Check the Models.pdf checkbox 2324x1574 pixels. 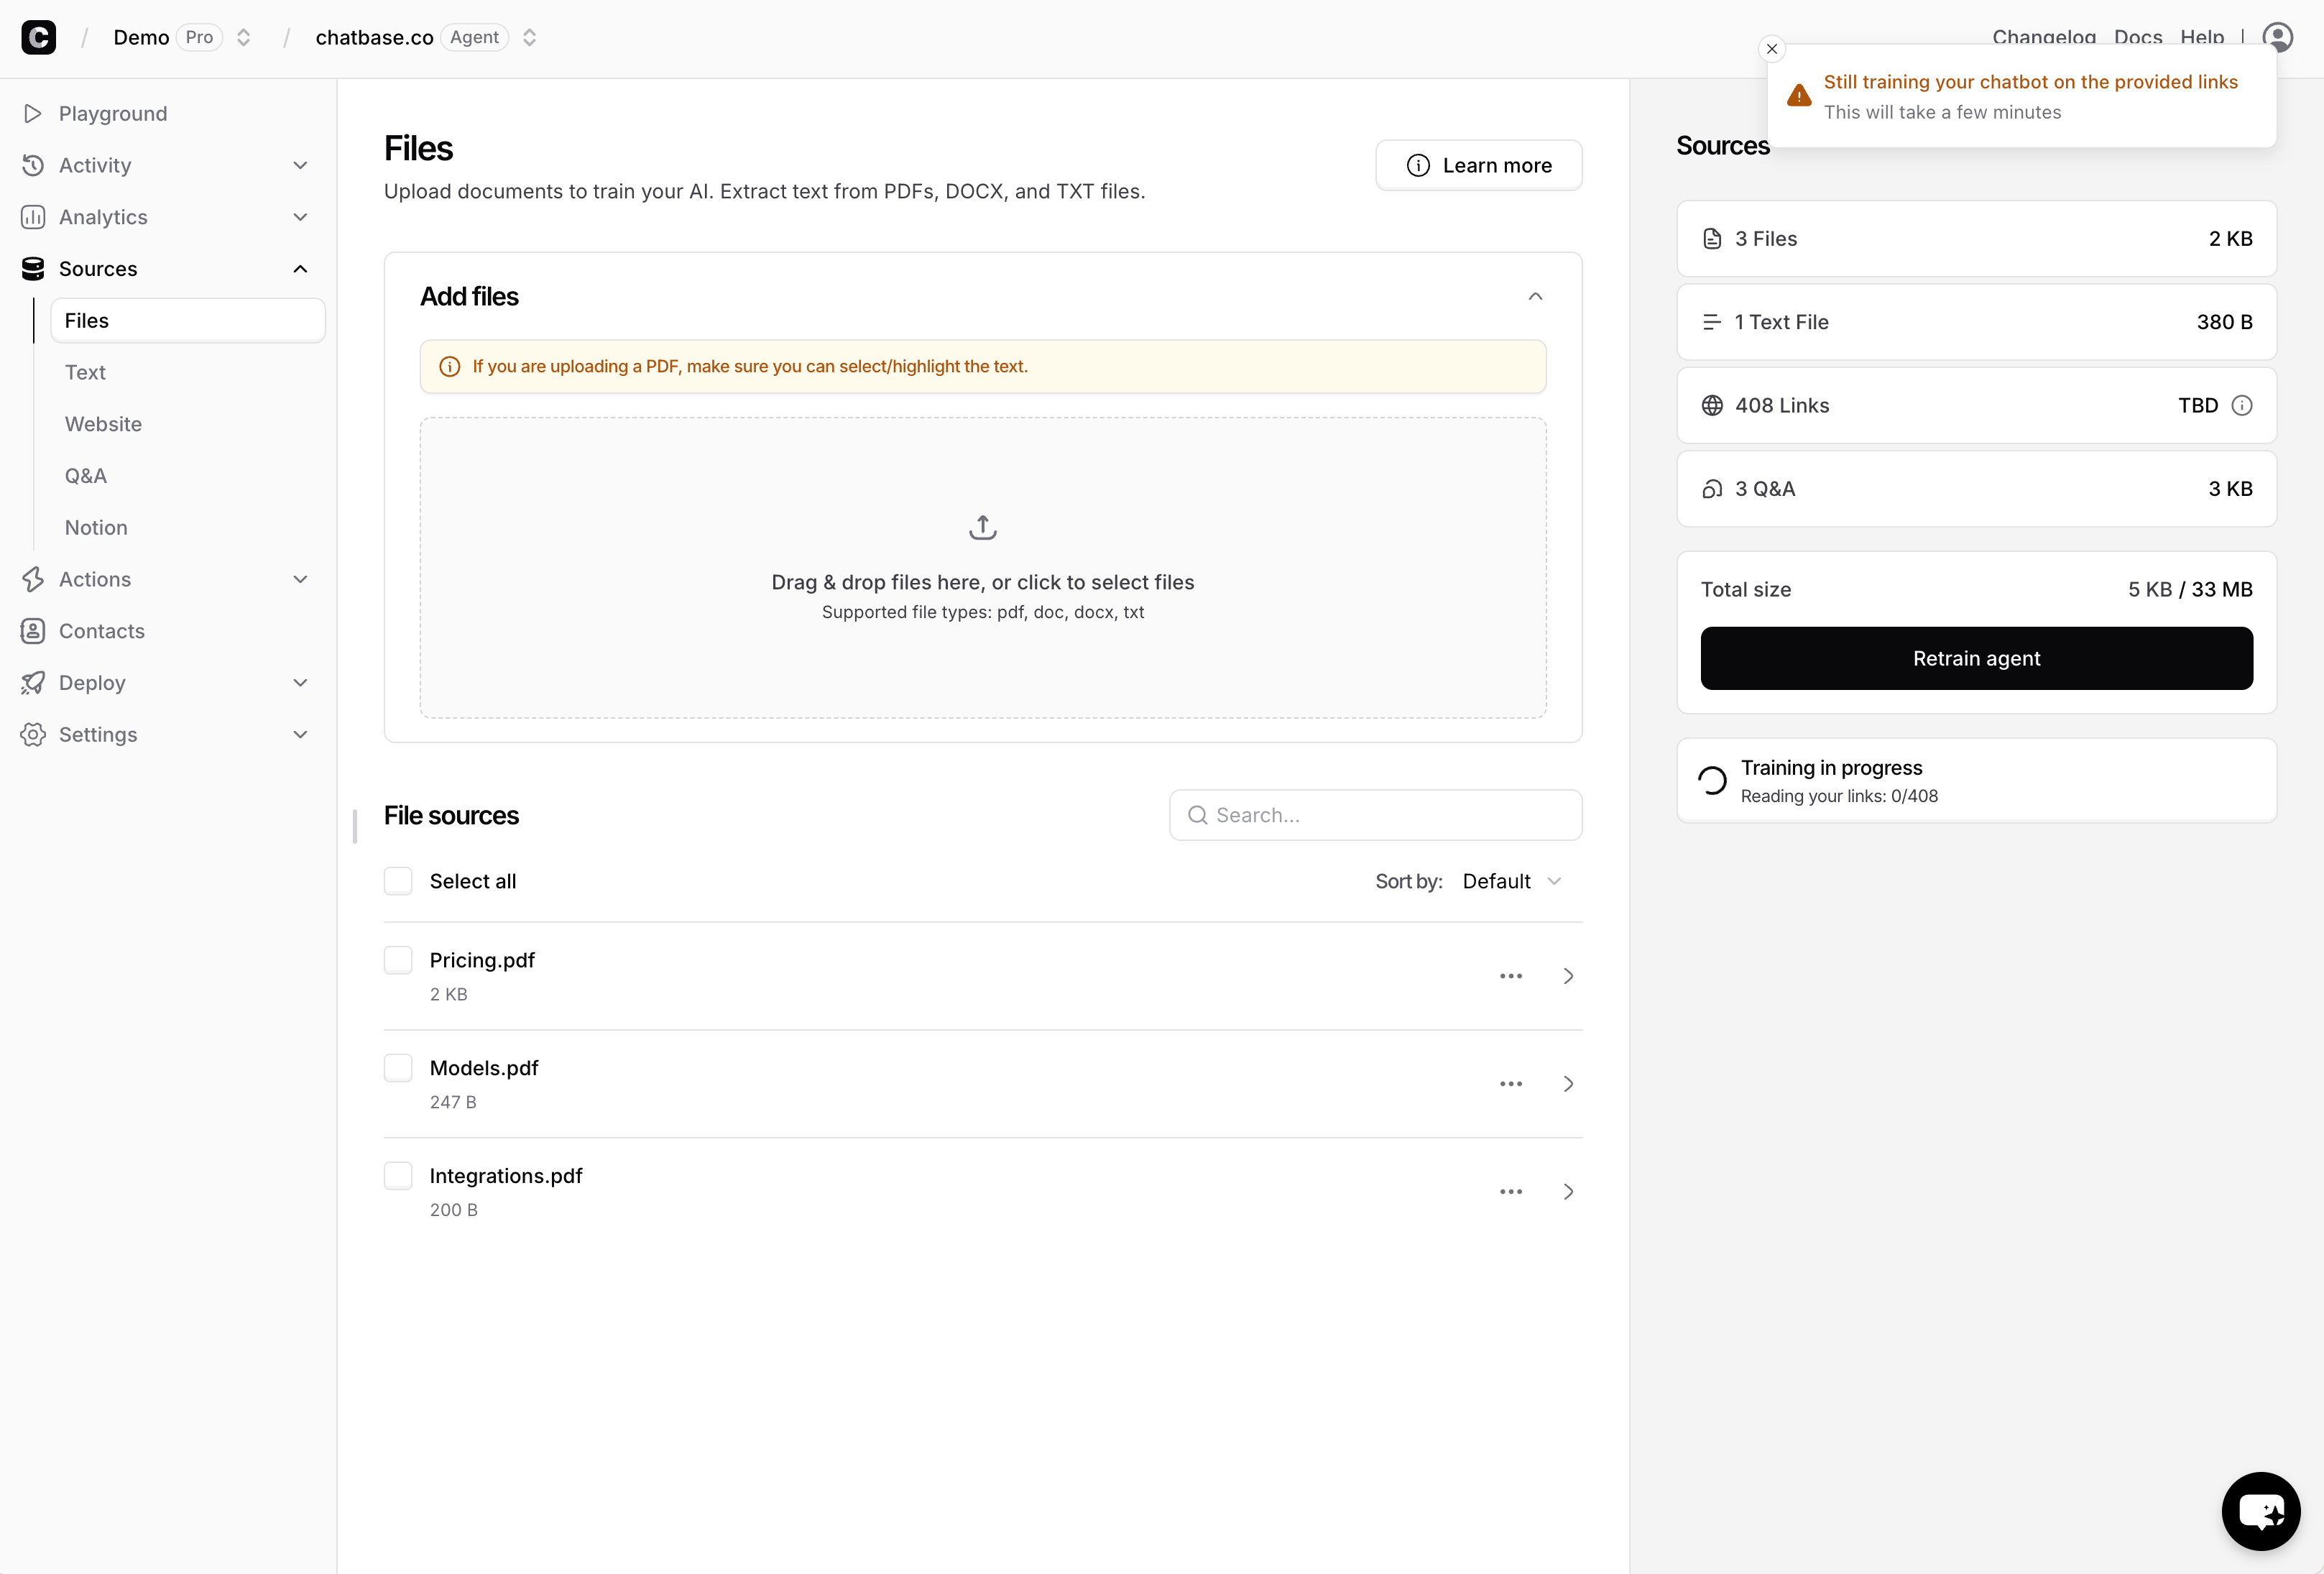click(398, 1067)
